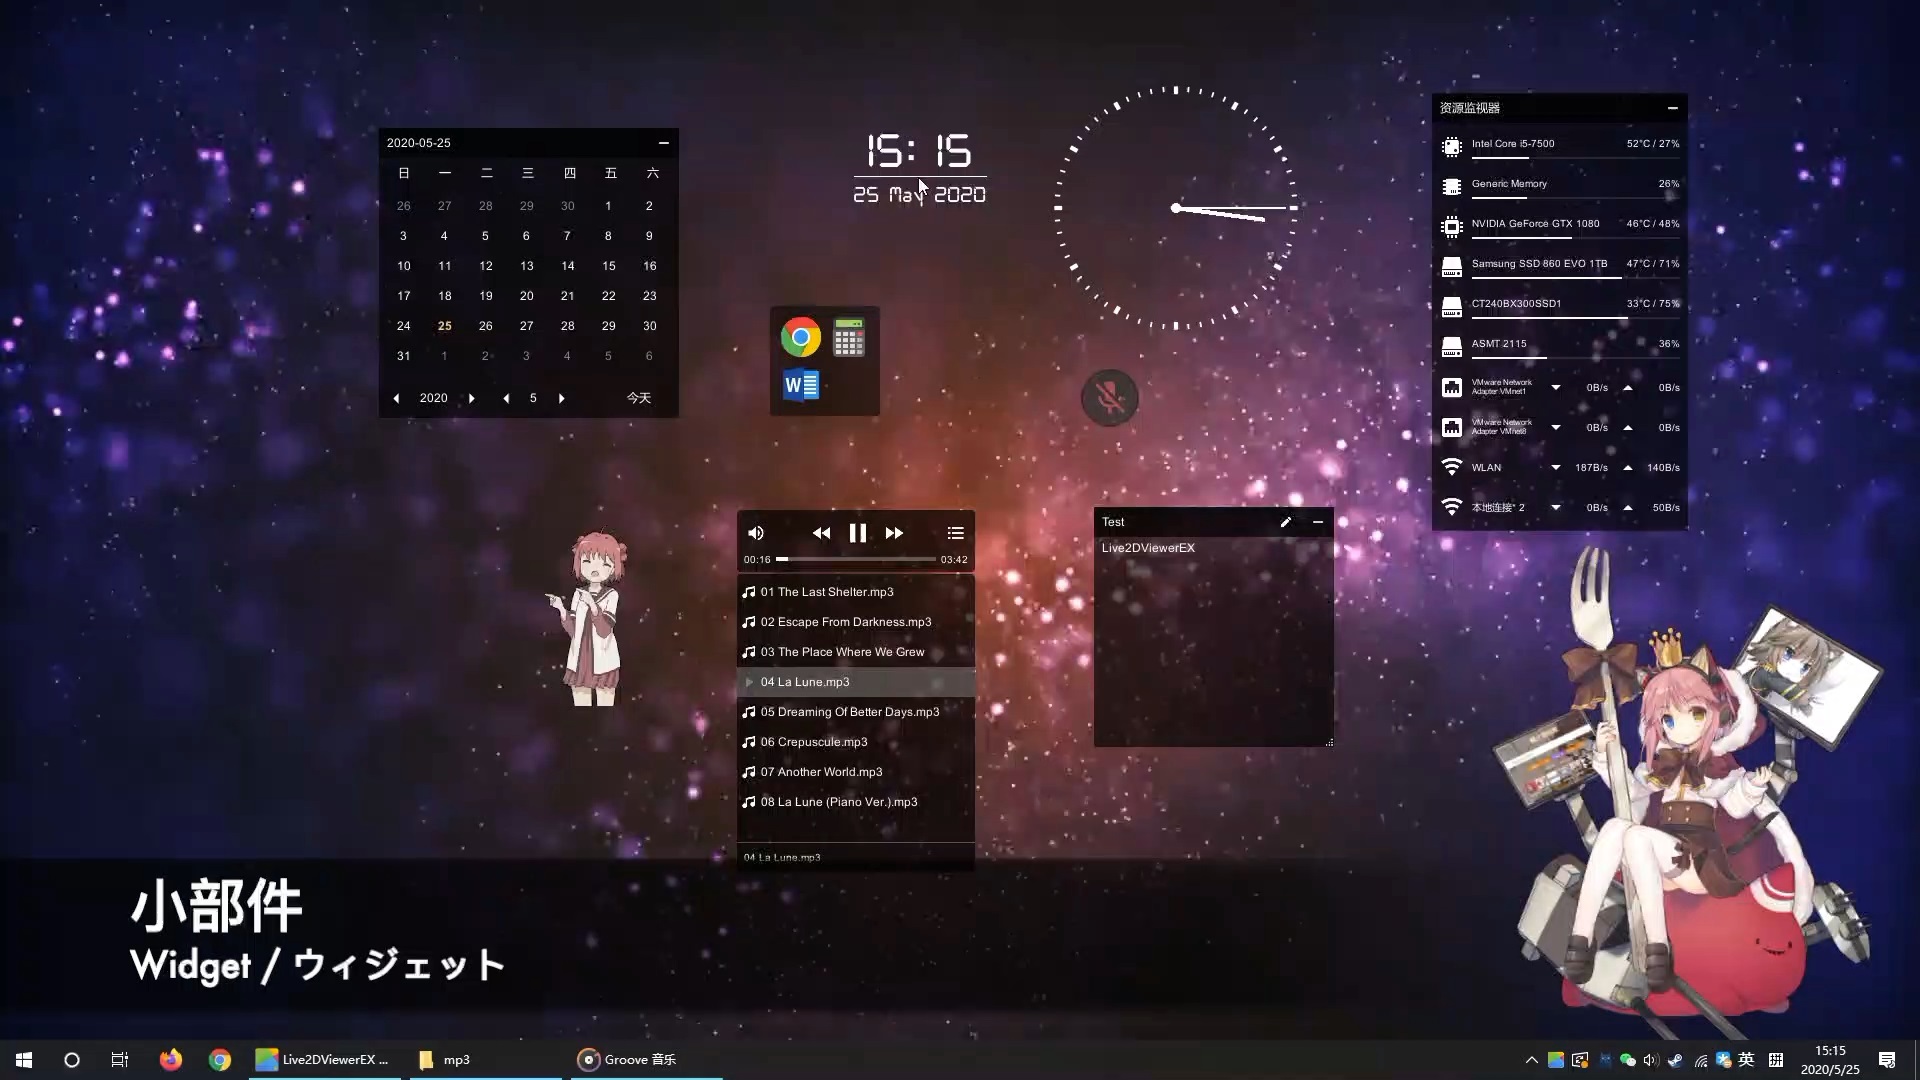
Task: Toggle the microphone mute widget
Action: 1109,398
